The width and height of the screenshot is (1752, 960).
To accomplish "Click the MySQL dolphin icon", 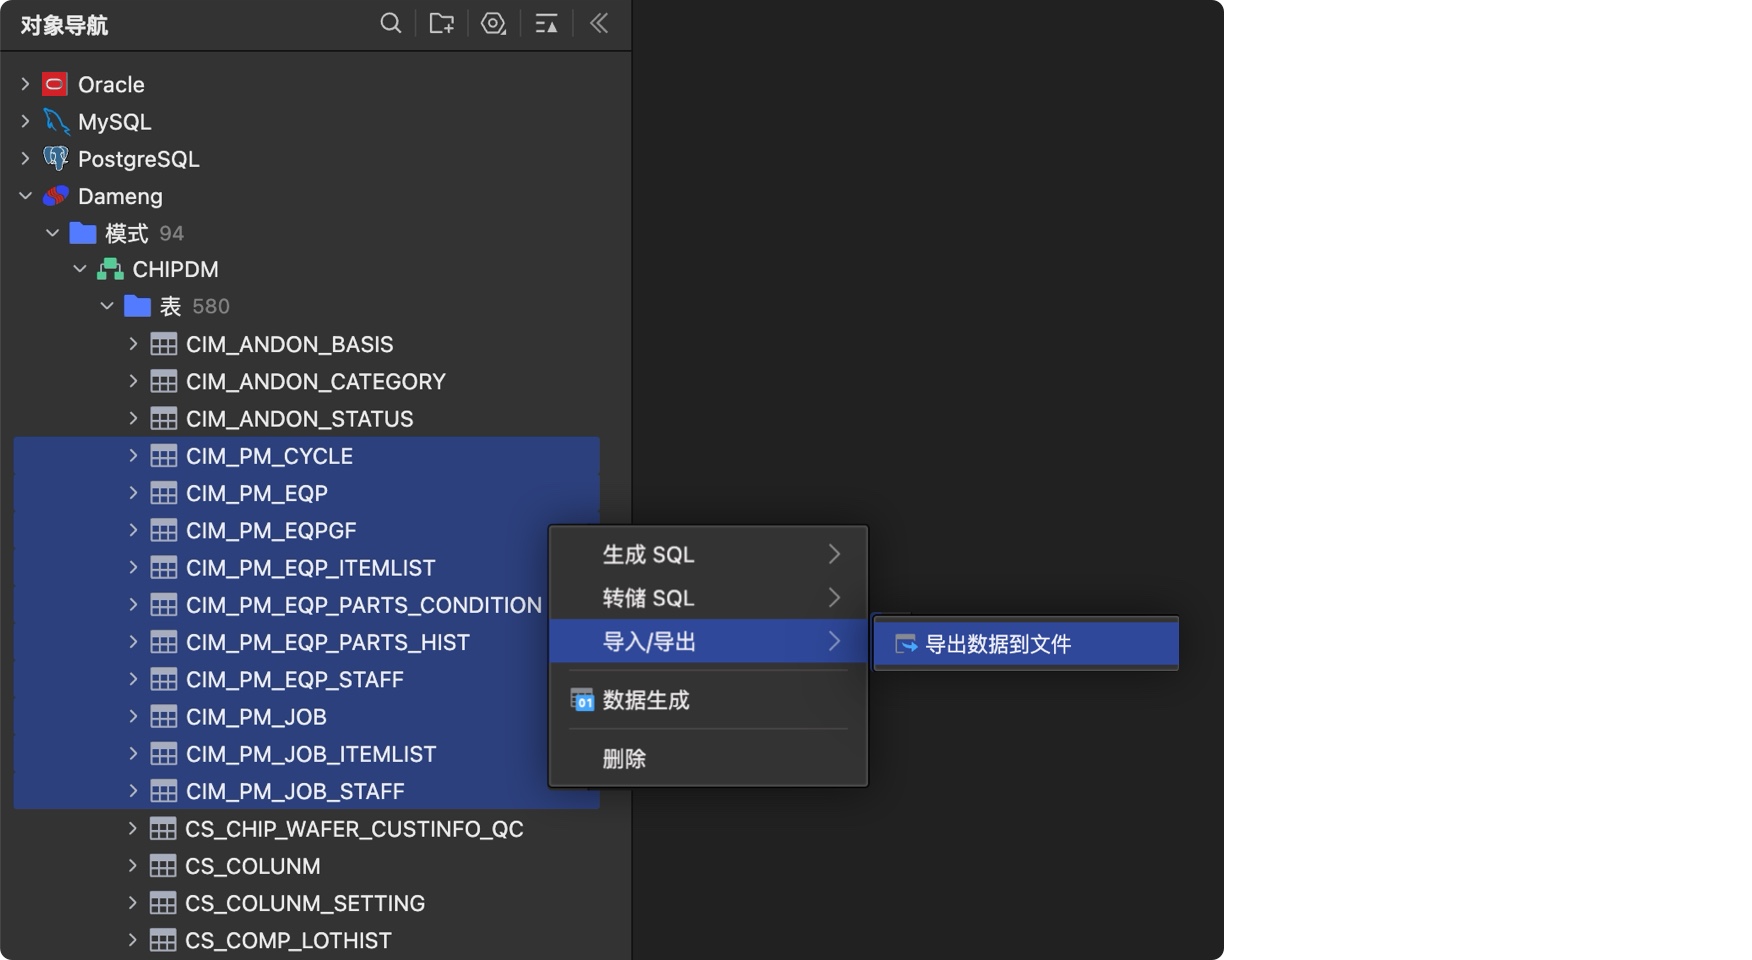I will tap(56, 121).
